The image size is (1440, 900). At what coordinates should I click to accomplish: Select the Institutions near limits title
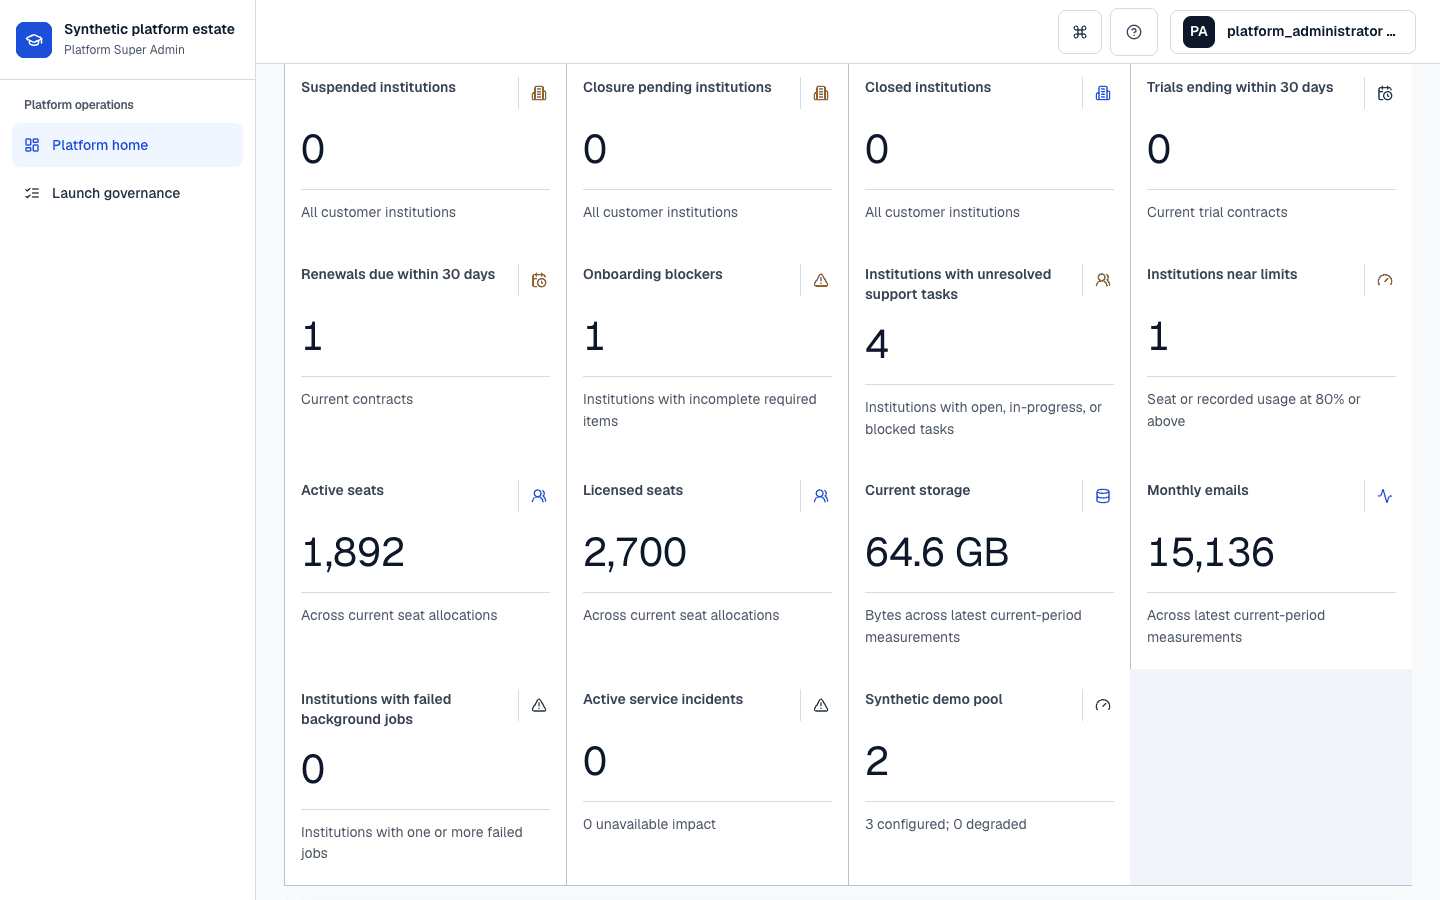(1222, 274)
